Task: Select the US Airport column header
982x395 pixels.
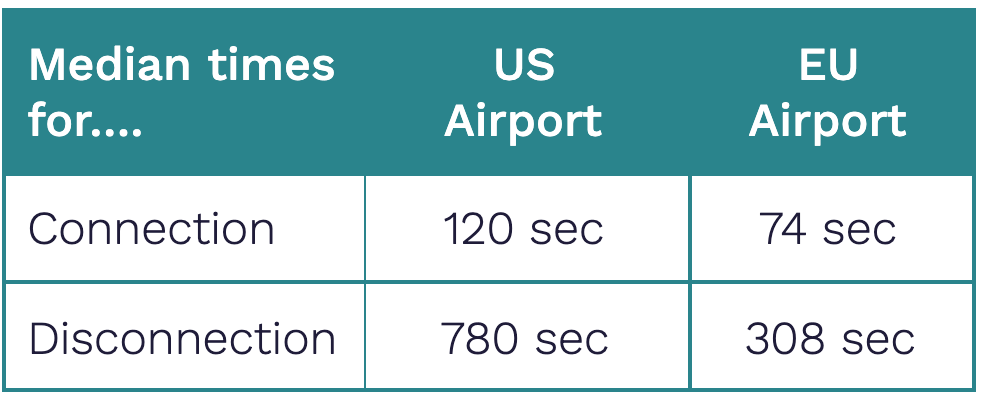Action: click(x=527, y=93)
